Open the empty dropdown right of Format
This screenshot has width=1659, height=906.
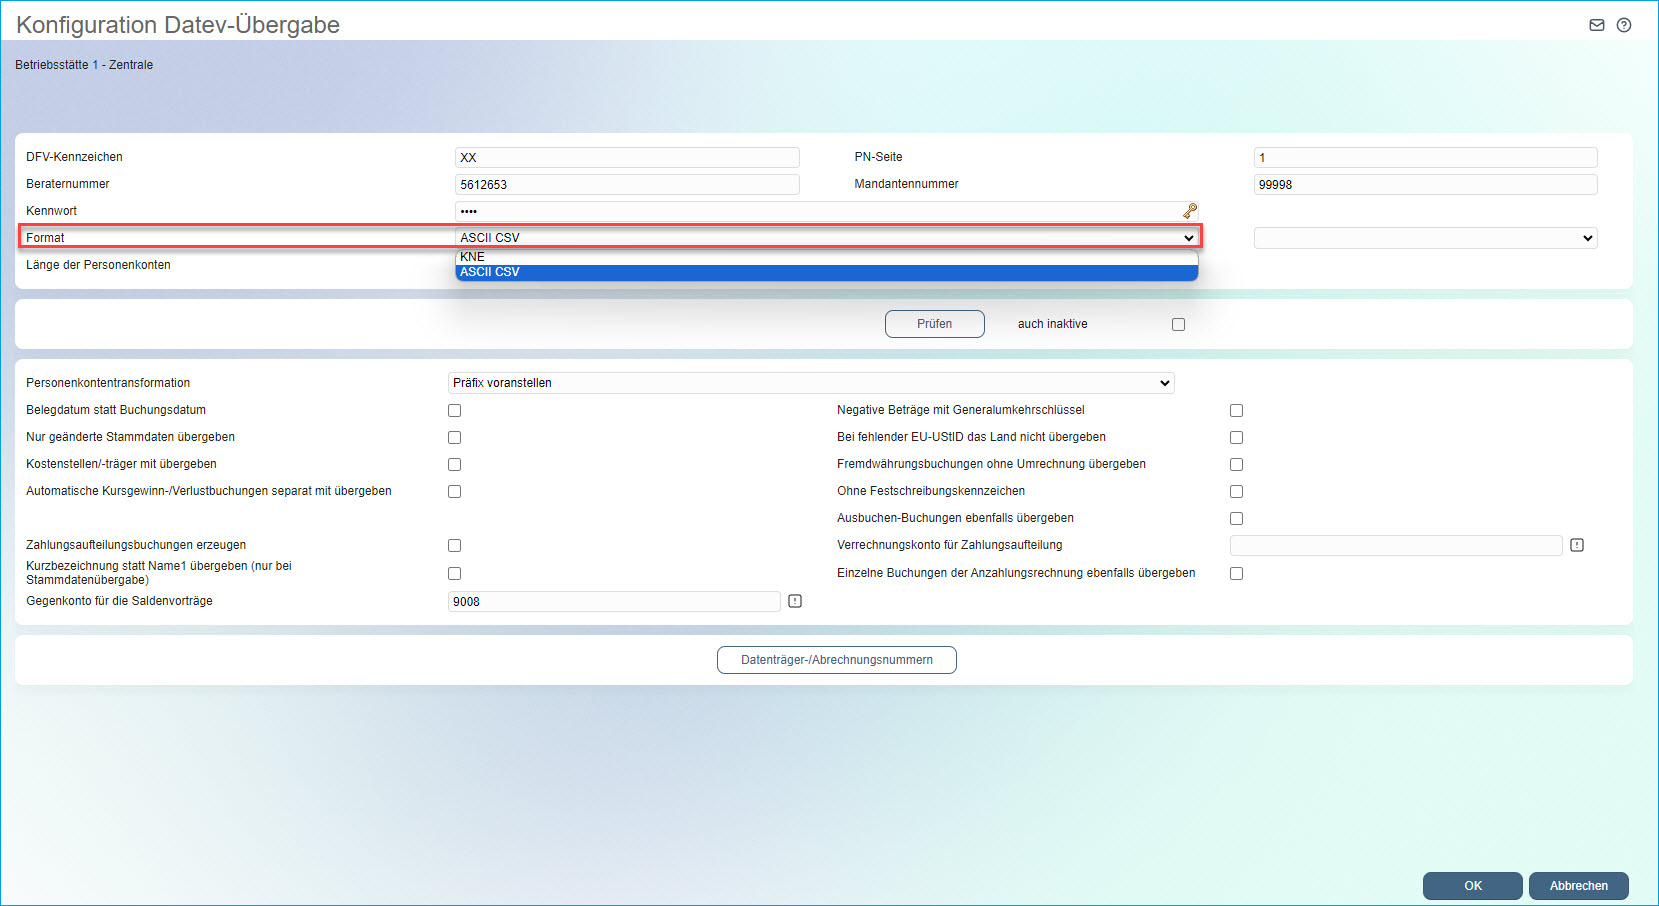(1425, 238)
